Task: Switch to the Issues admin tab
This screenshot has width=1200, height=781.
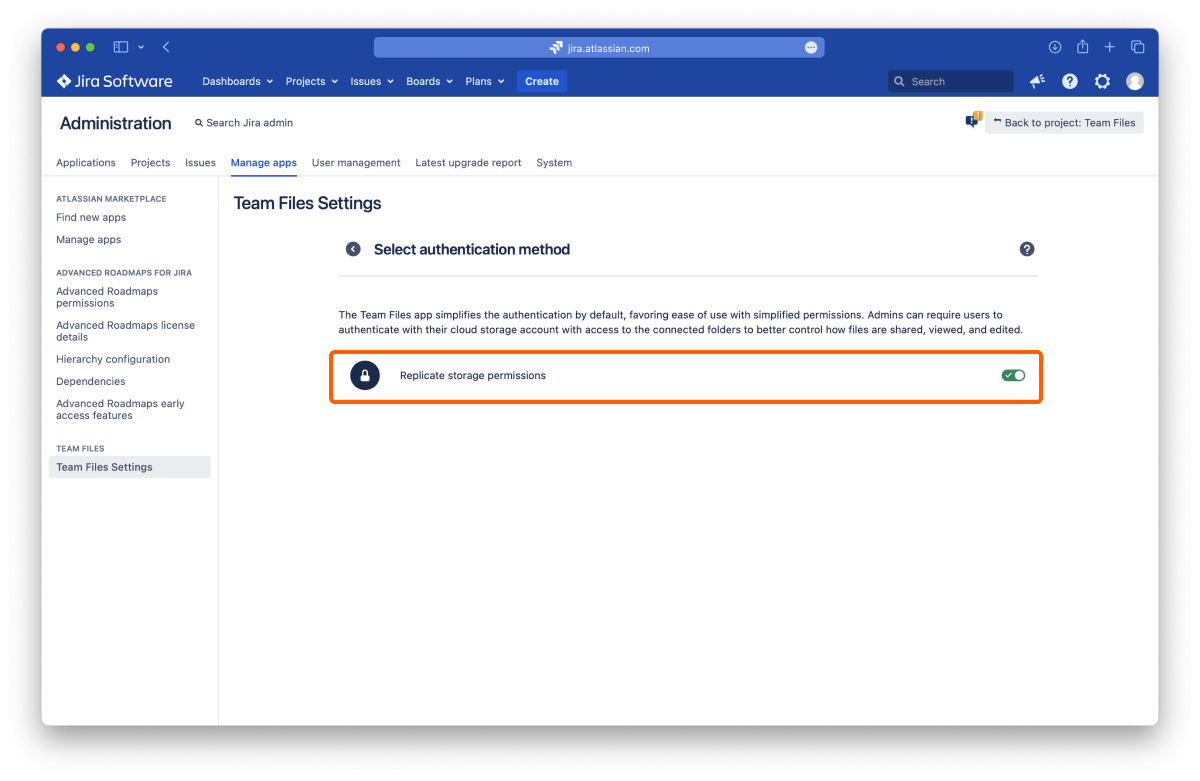Action: point(200,162)
